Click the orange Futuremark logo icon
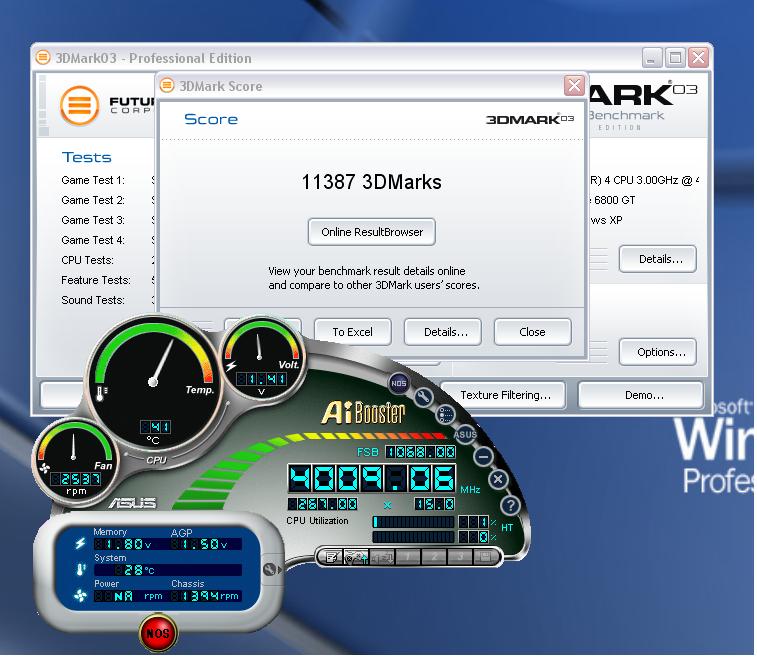This screenshot has height=658, width=757. [x=80, y=105]
